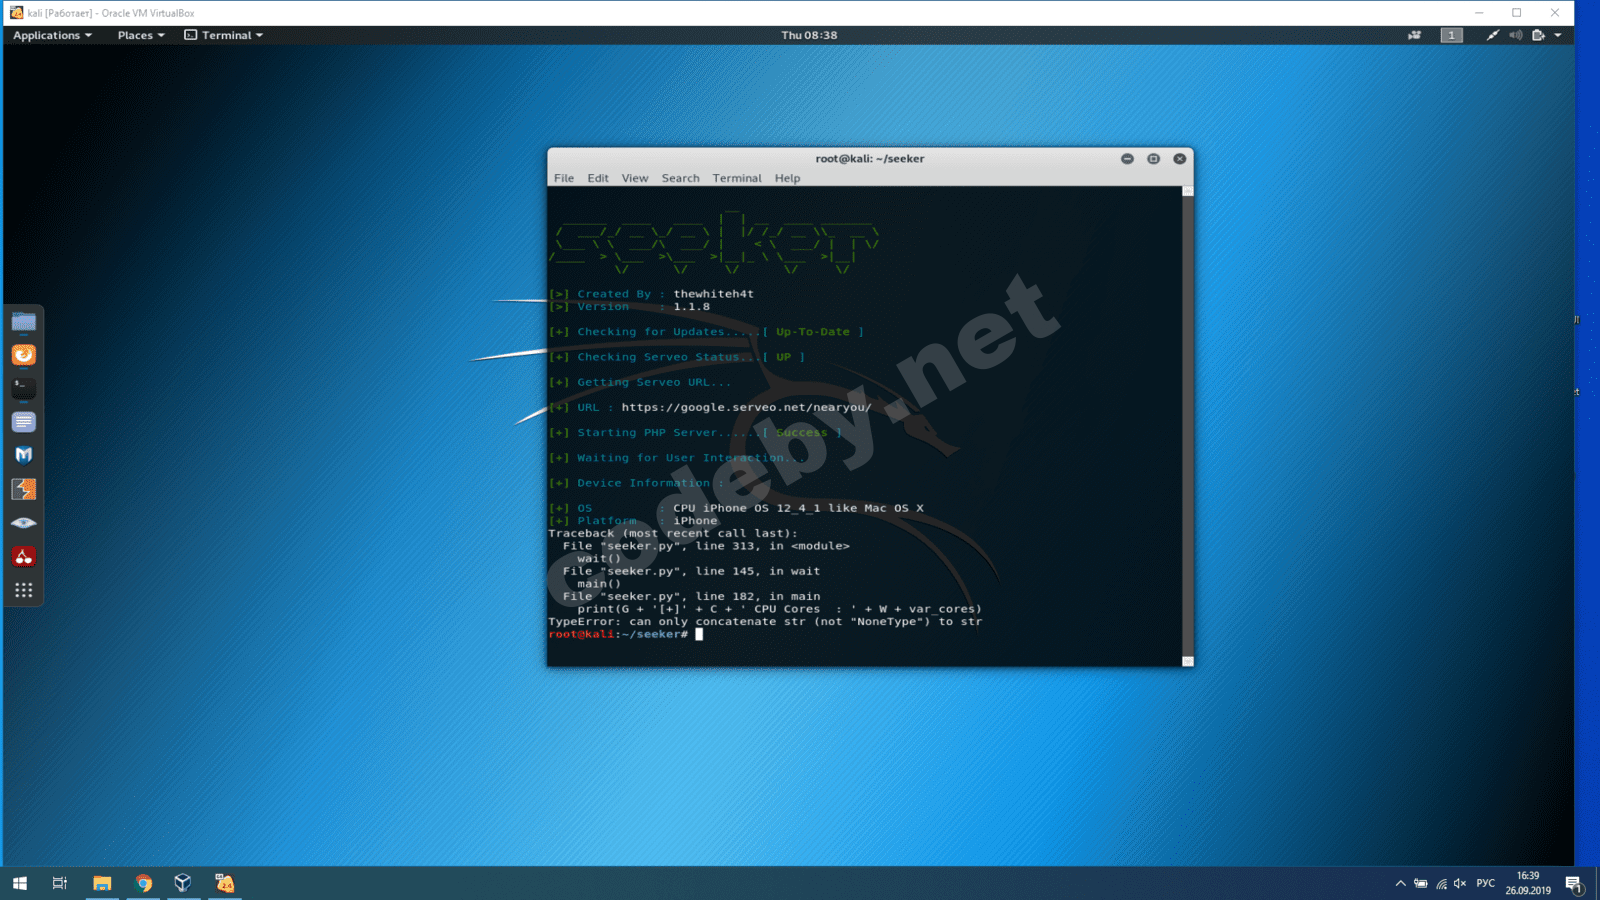
Task: Open the Terminal app menu in top bar
Action: click(x=224, y=35)
